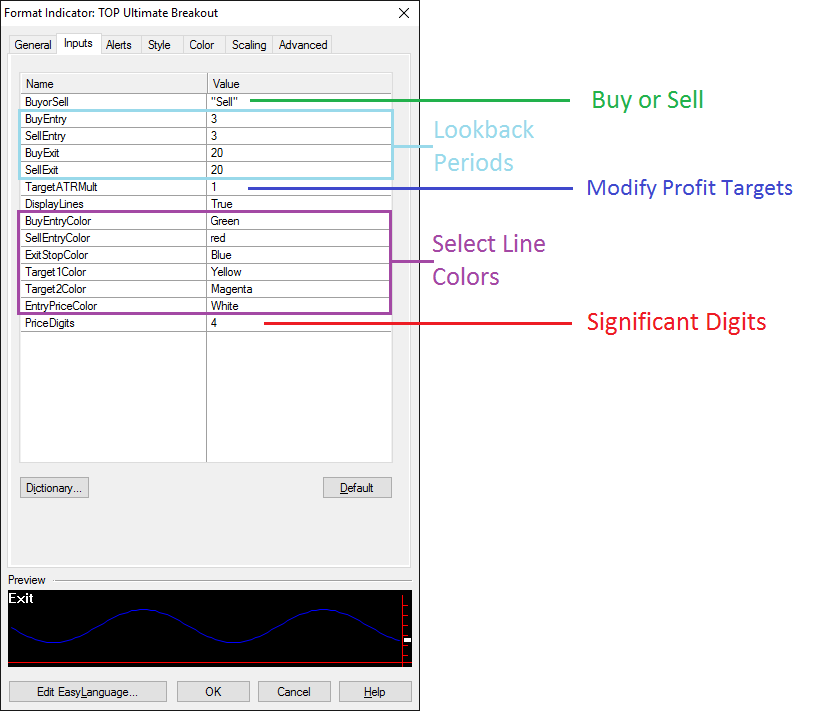Switch to the Advanced tab

tap(303, 45)
